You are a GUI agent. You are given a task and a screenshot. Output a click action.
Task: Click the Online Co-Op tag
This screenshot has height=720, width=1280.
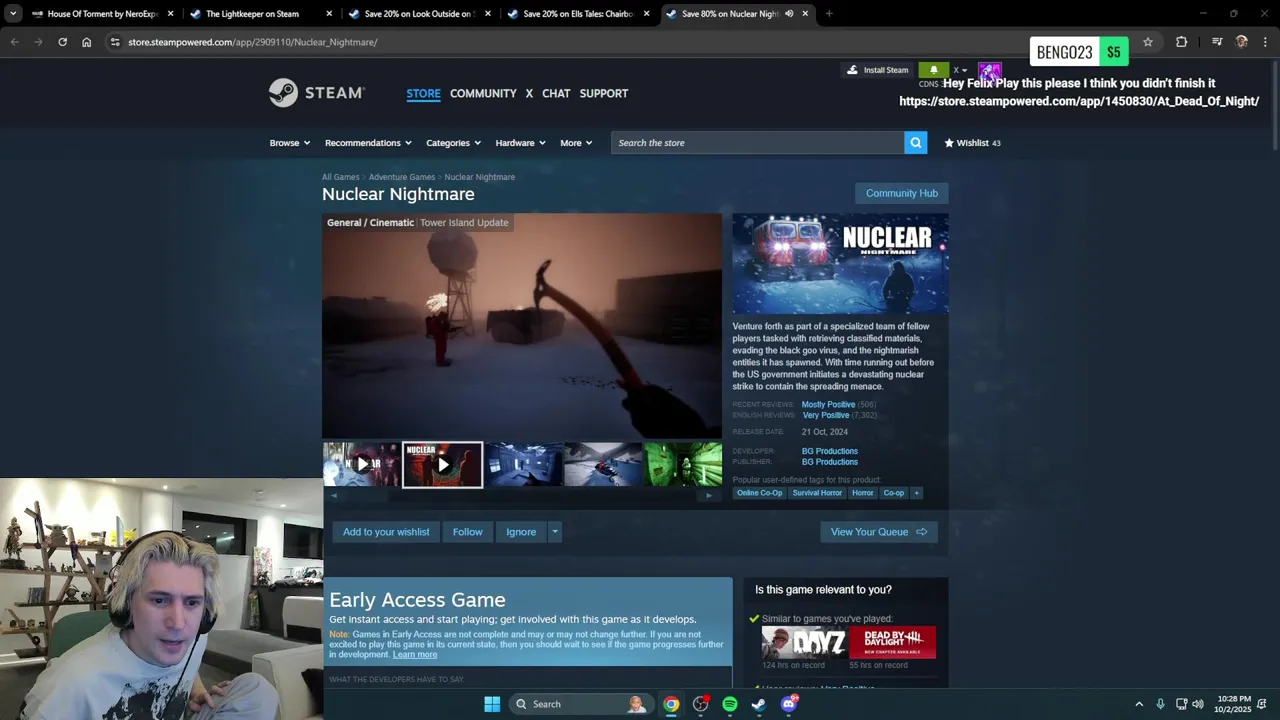coord(760,493)
